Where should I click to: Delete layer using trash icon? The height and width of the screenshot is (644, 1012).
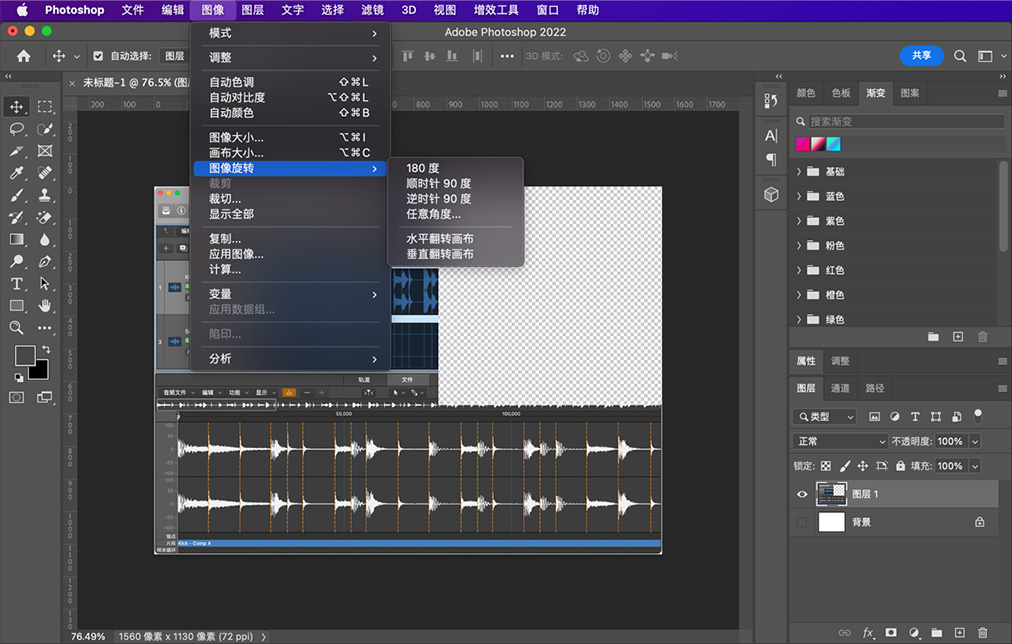[984, 632]
